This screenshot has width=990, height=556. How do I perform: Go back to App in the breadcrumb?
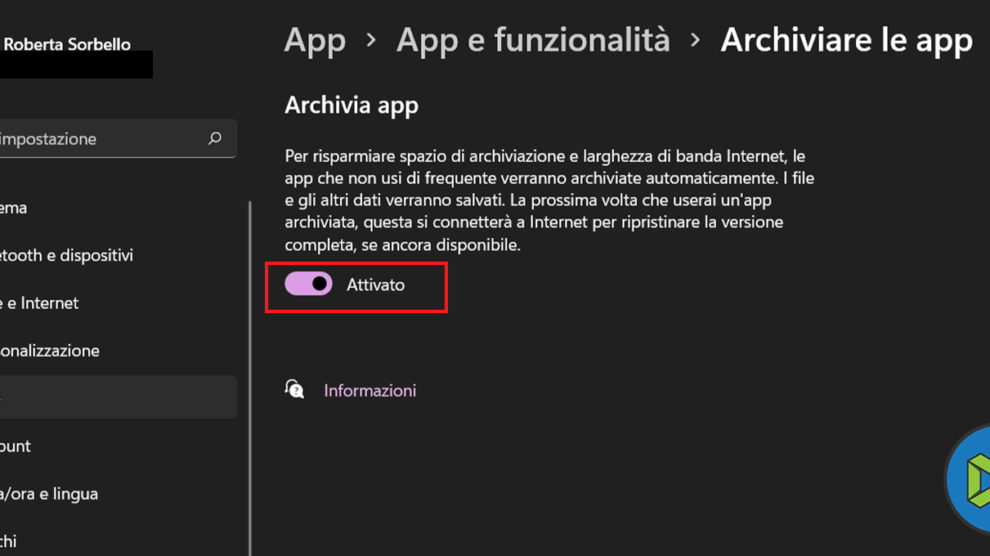point(315,41)
